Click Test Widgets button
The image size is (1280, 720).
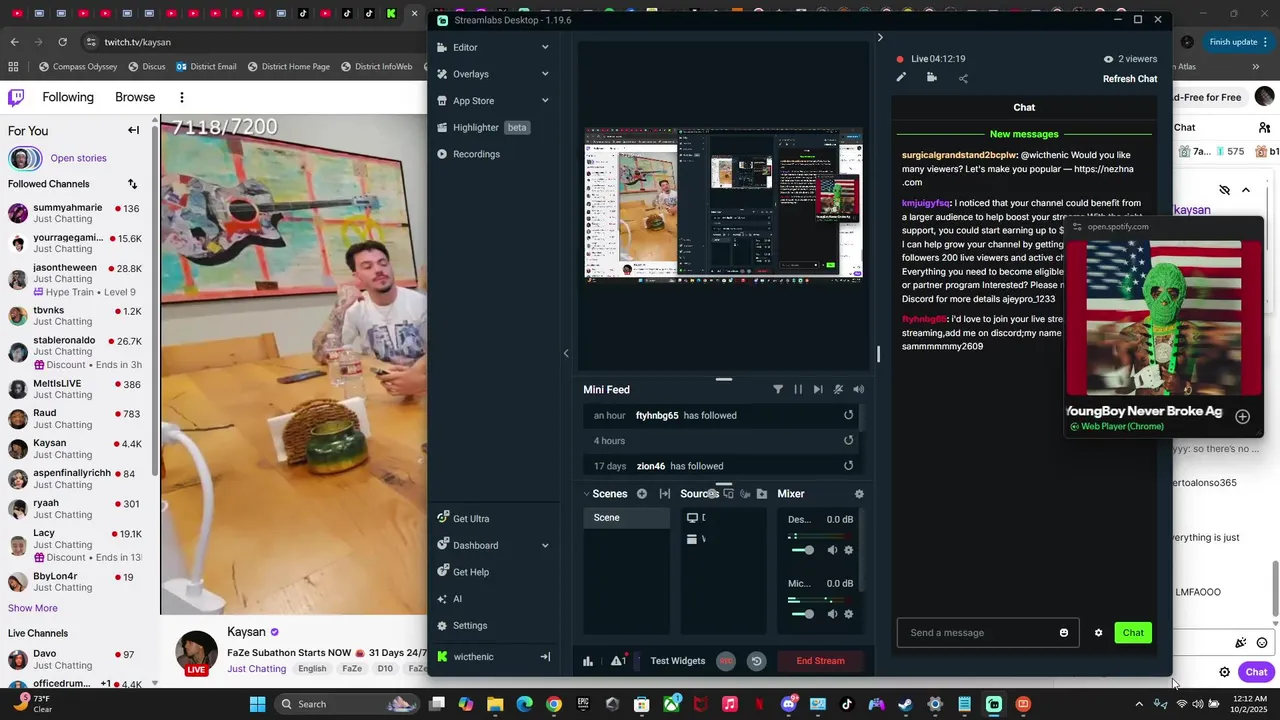click(678, 661)
